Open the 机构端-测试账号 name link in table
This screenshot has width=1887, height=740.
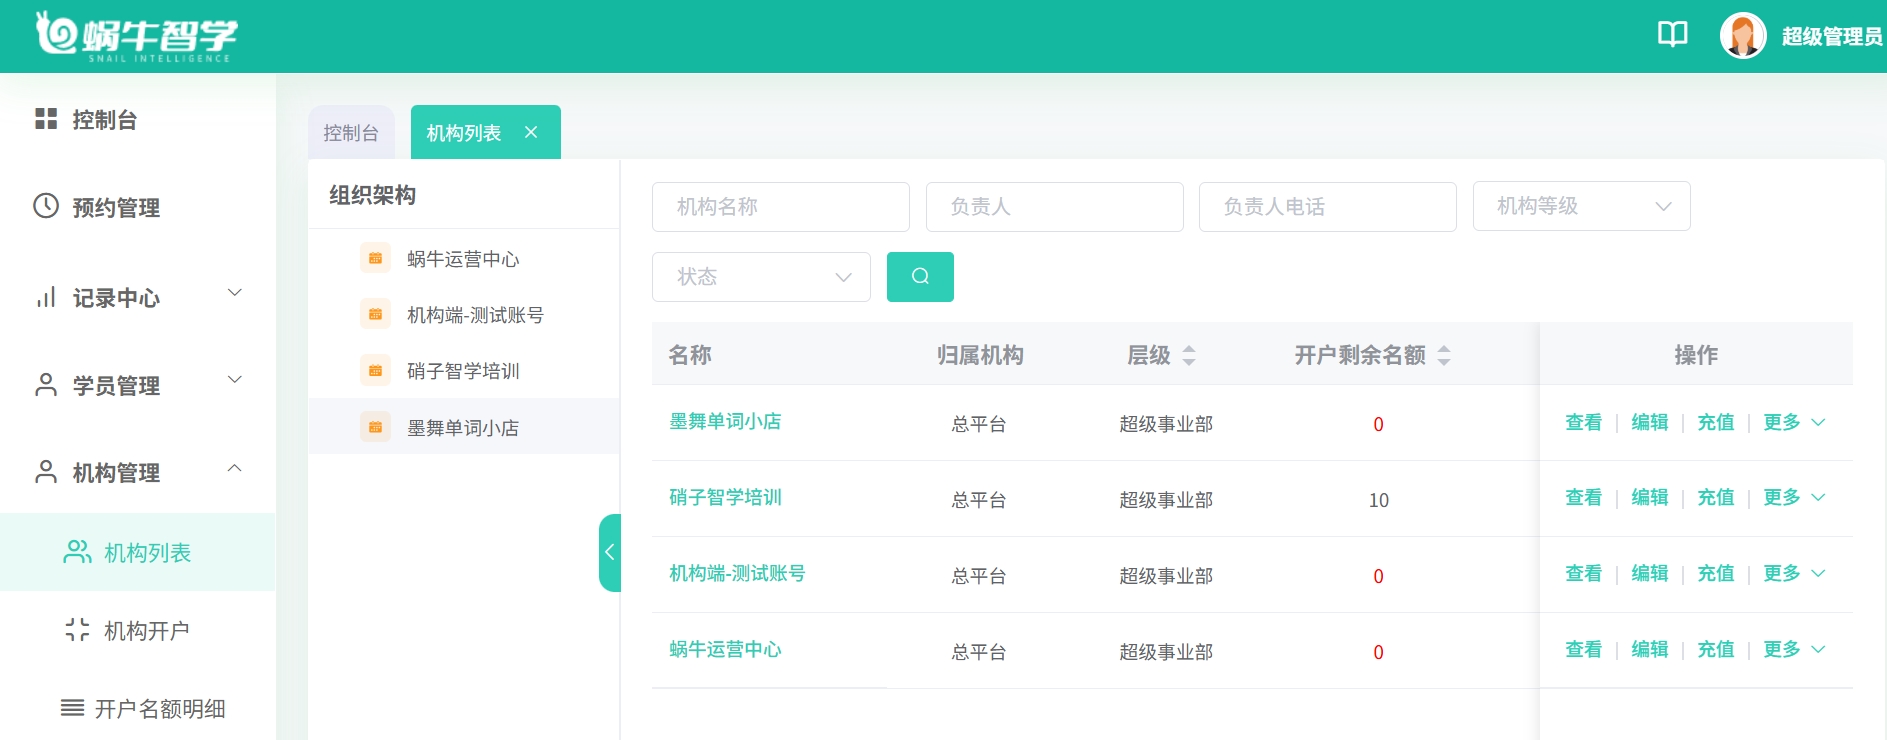[737, 573]
